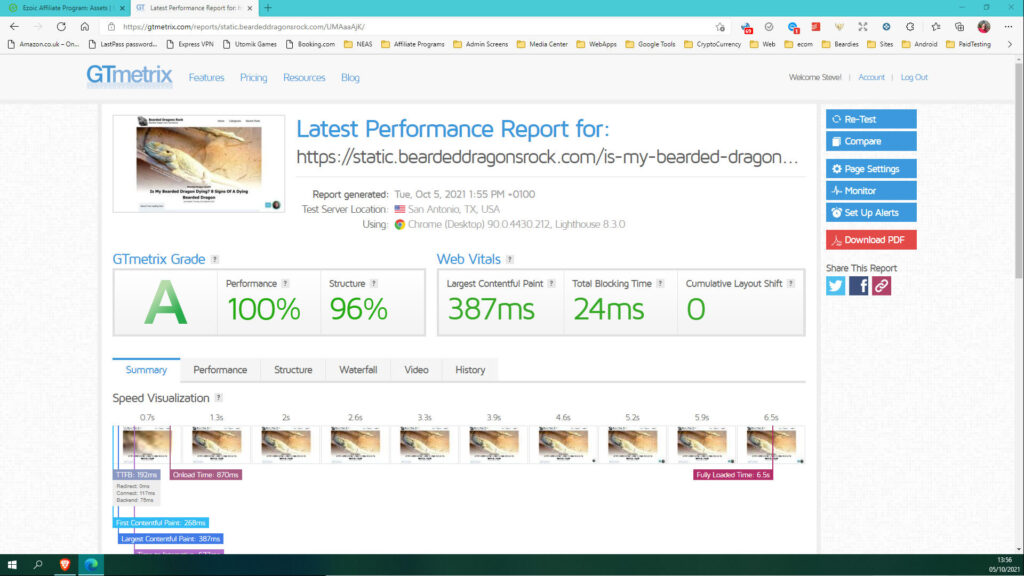Open the Media Center bookmark folder

click(541, 44)
